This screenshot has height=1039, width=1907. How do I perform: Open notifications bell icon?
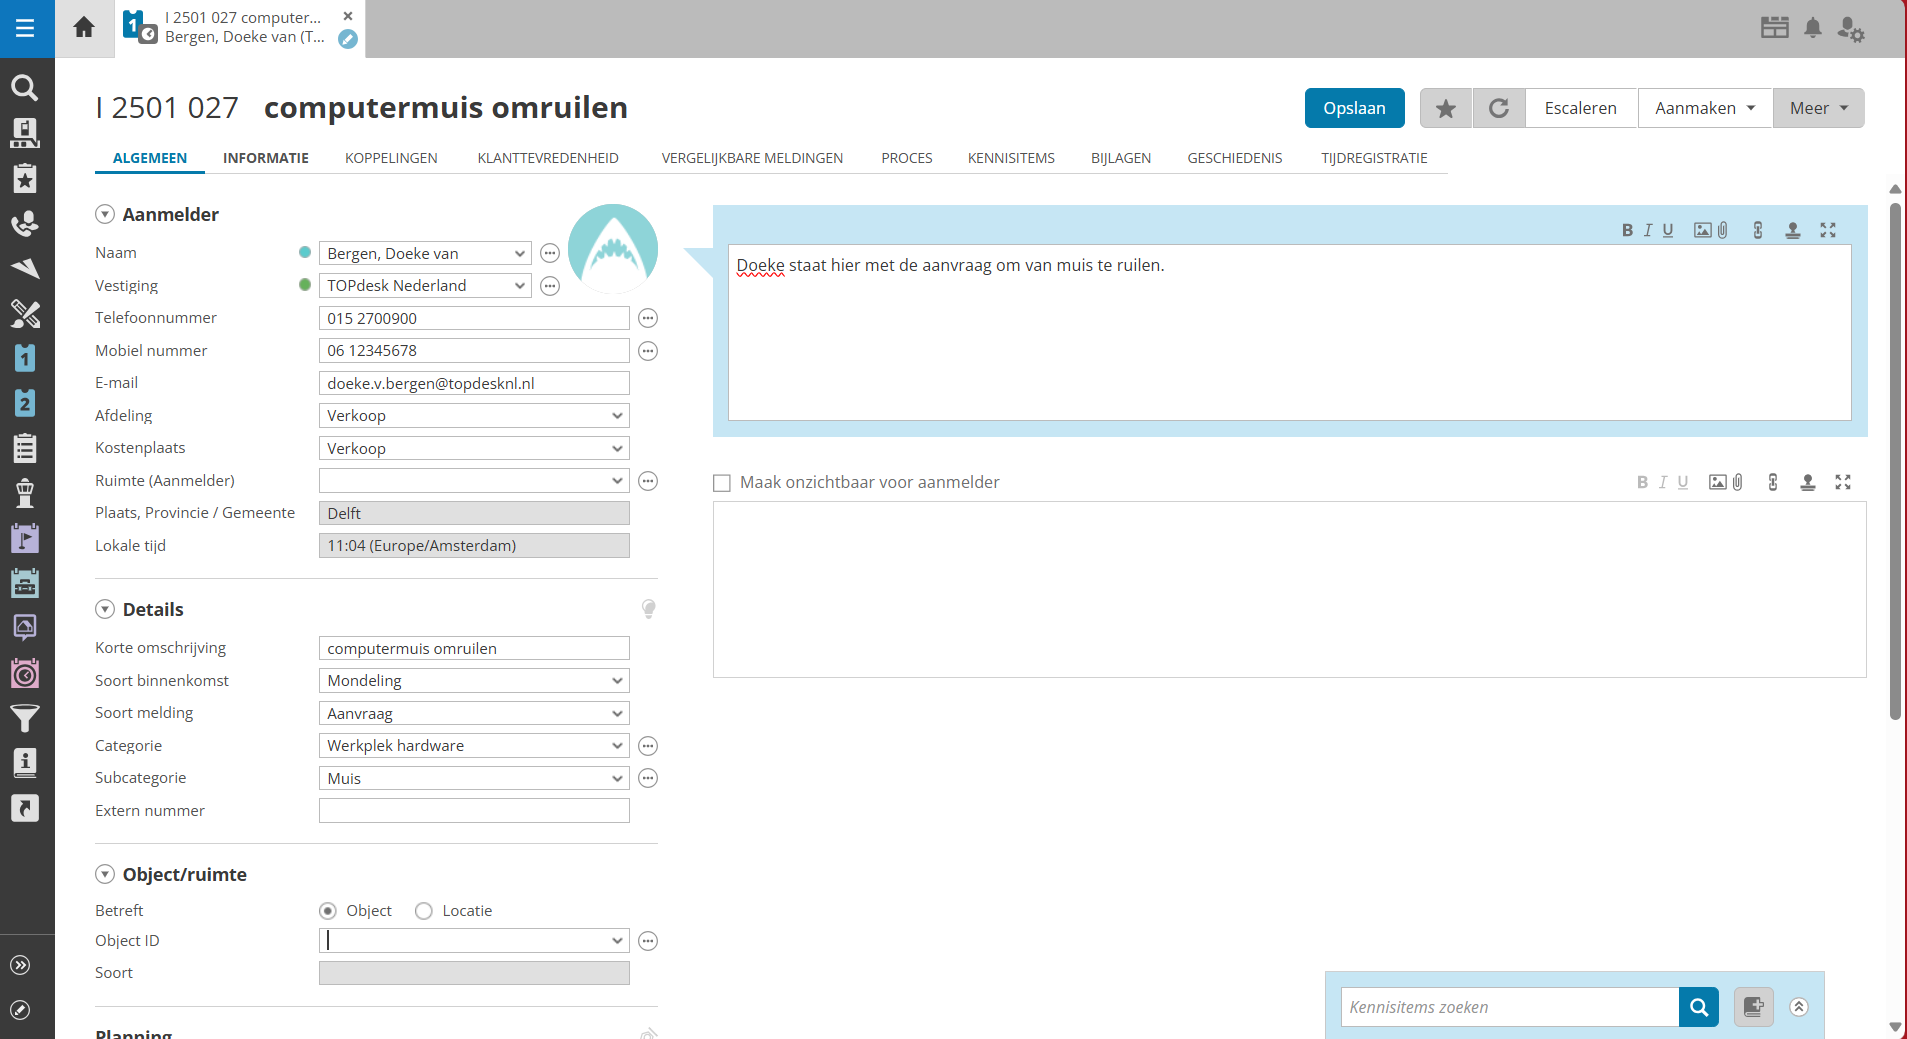coord(1812,28)
